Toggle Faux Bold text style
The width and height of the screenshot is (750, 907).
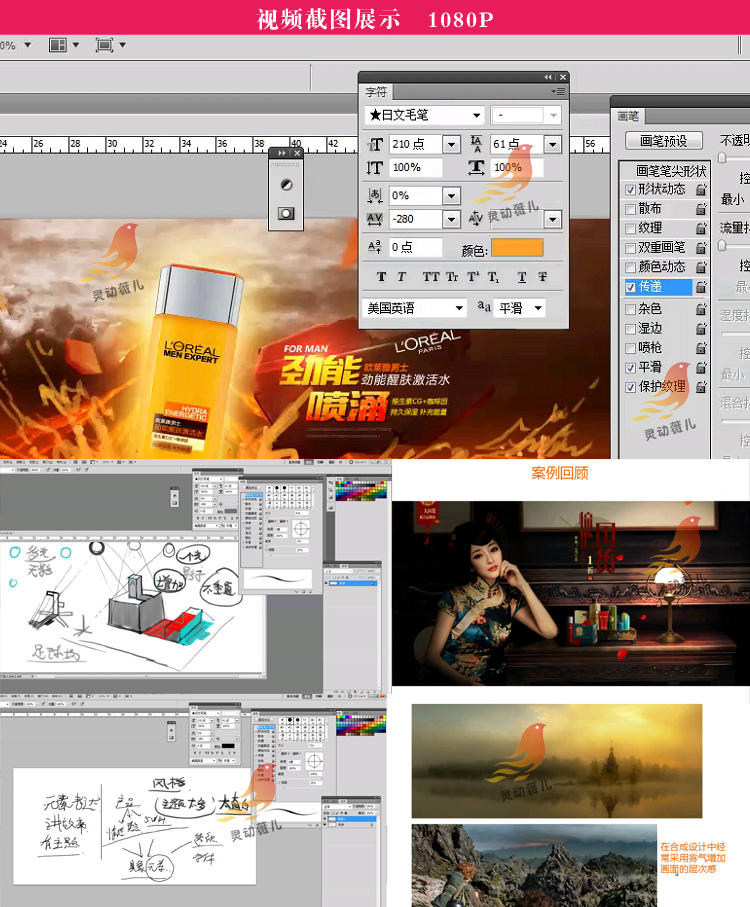click(381, 277)
